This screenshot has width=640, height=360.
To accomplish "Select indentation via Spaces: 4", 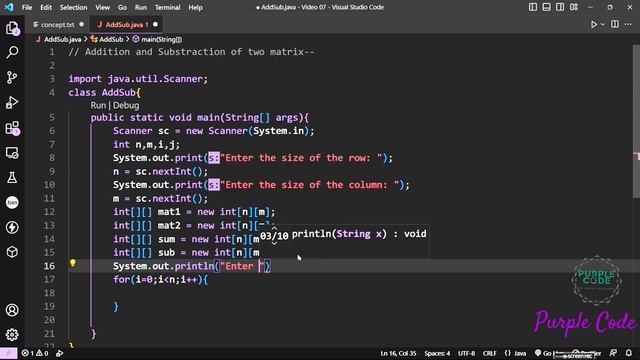I will [437, 353].
